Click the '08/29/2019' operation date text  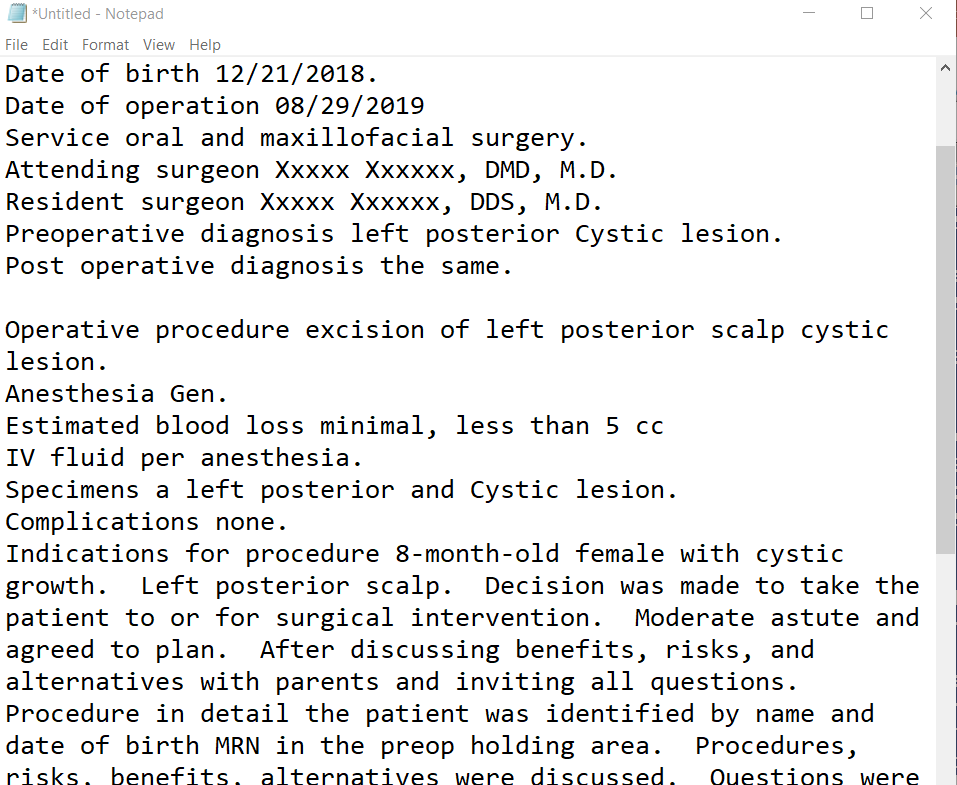coord(349,106)
